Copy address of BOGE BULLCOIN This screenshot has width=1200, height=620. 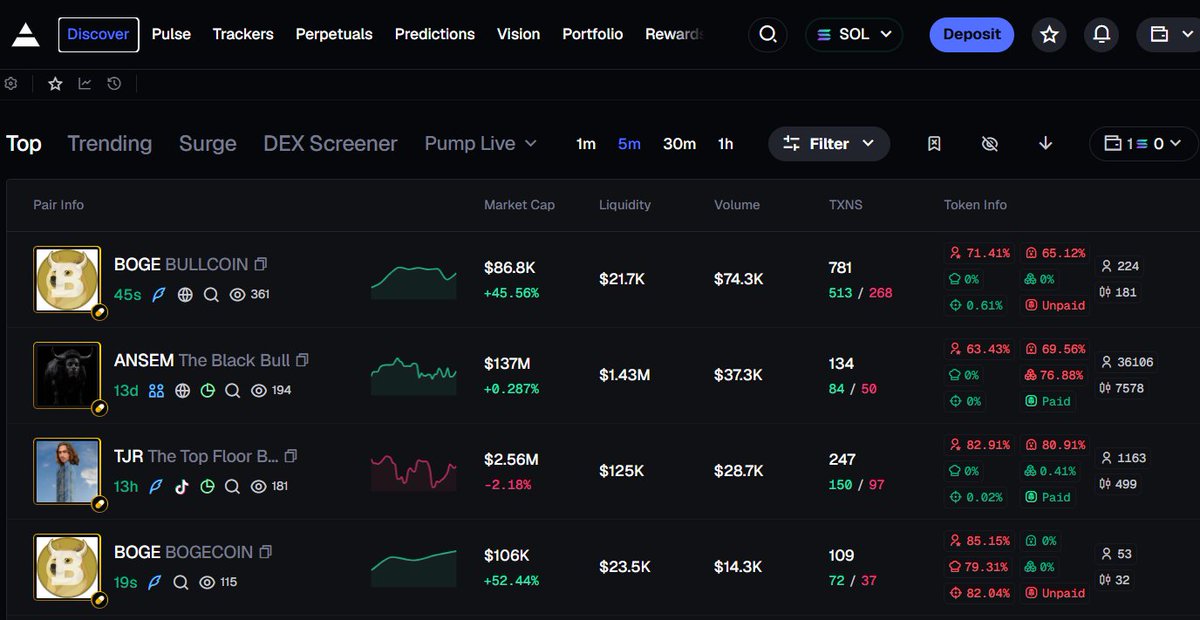pyautogui.click(x=261, y=265)
